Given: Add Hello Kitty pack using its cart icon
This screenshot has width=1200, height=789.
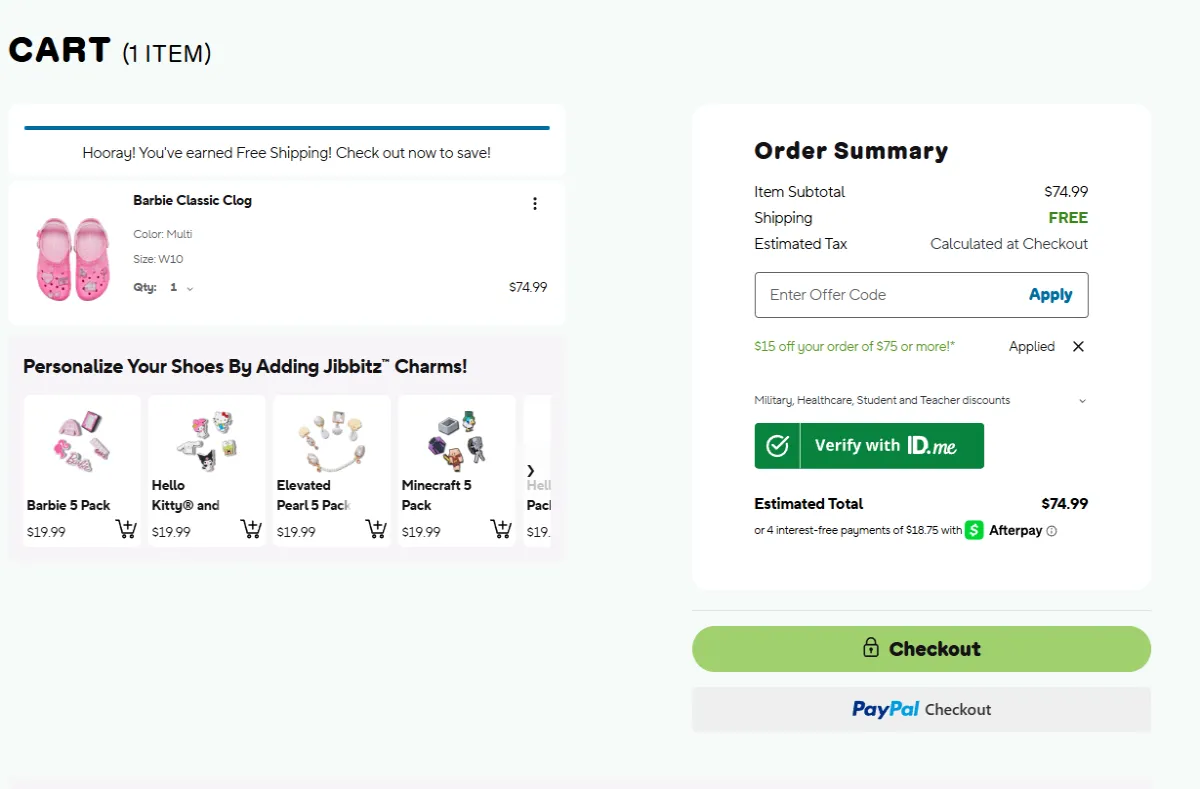Looking at the screenshot, I should pyautogui.click(x=251, y=531).
